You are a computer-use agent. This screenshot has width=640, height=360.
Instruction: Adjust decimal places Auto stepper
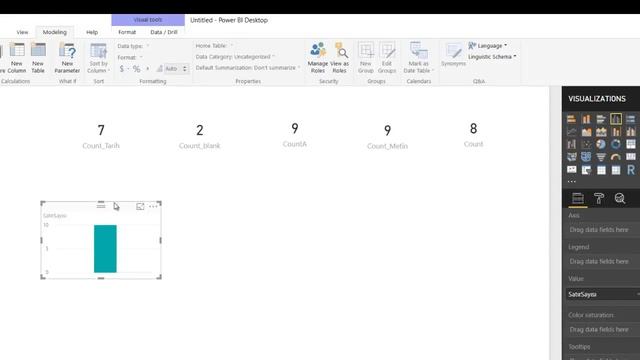185,69
